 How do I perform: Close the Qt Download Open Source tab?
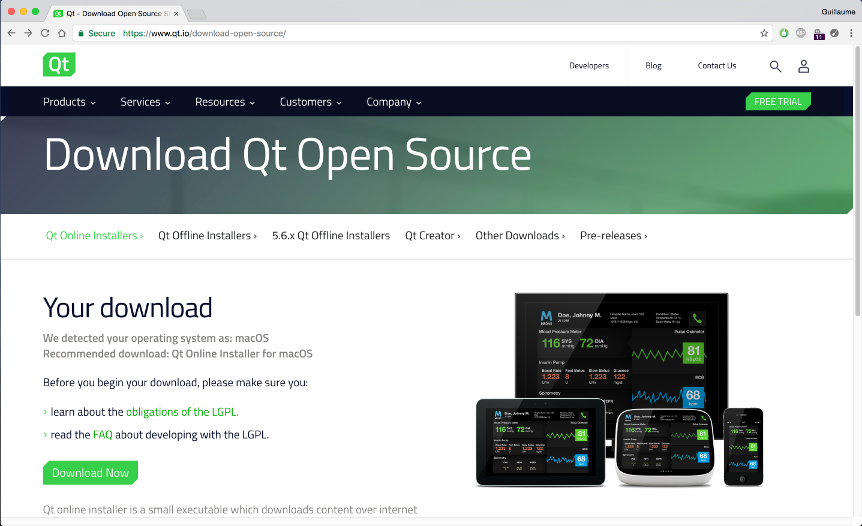click(x=176, y=14)
